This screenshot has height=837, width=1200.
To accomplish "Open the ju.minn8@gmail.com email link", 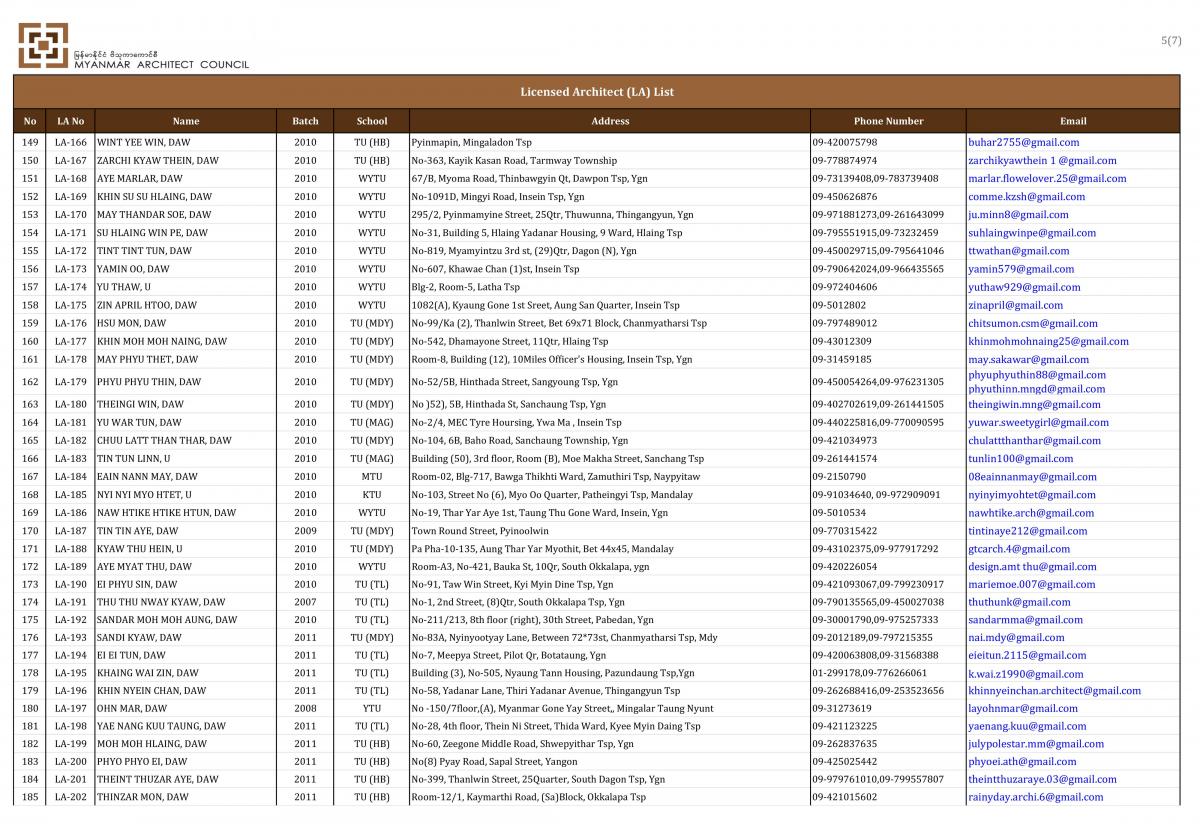I will tap(1018, 214).
